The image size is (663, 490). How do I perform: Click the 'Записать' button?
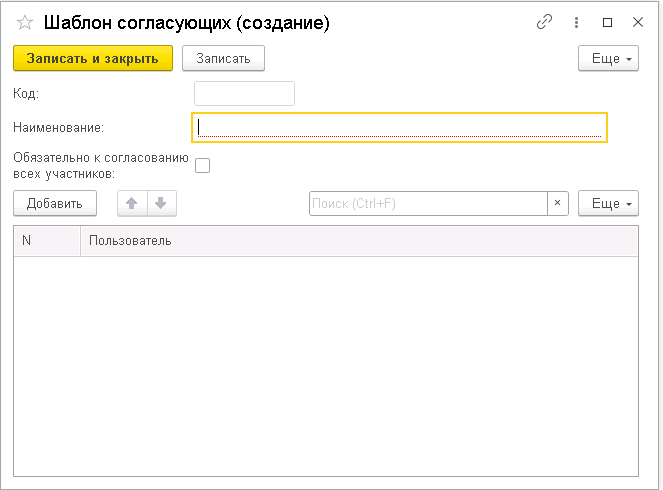pyautogui.click(x=223, y=58)
